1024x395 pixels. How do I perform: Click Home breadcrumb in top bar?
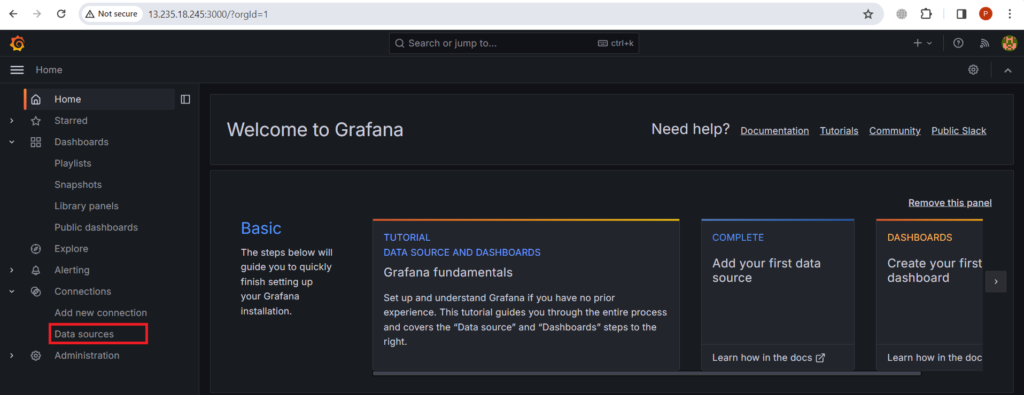coord(49,70)
